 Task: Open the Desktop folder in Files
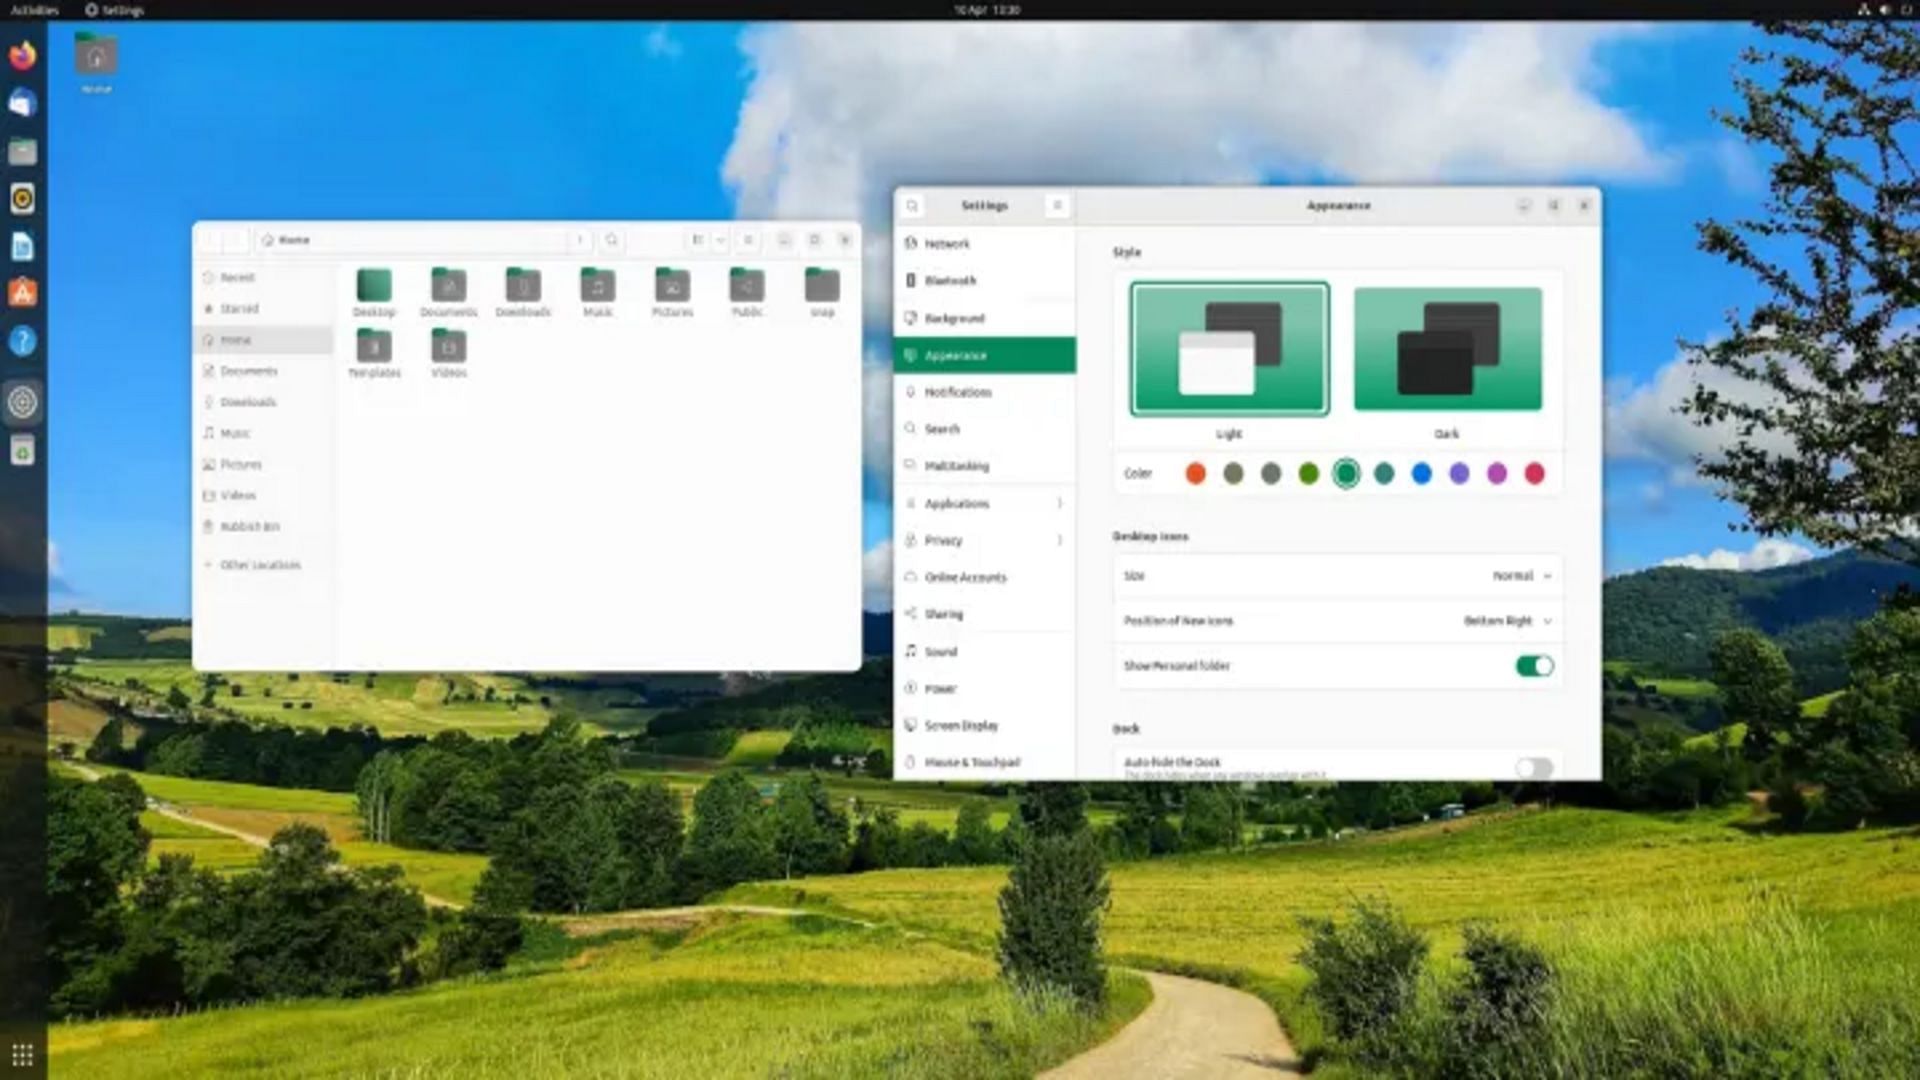tap(374, 293)
